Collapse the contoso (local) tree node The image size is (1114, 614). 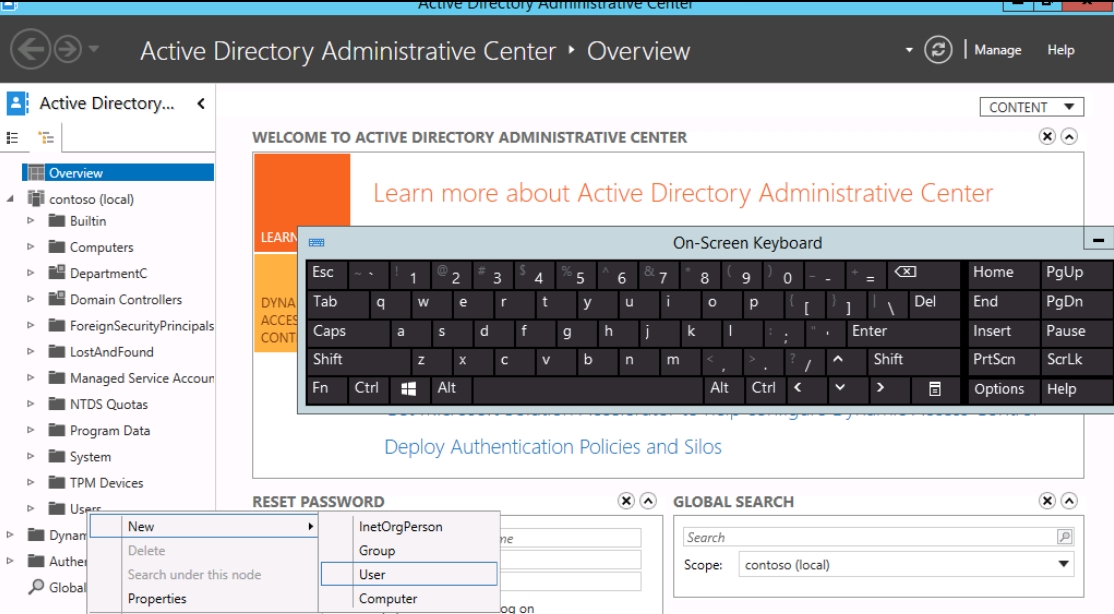(x=10, y=199)
